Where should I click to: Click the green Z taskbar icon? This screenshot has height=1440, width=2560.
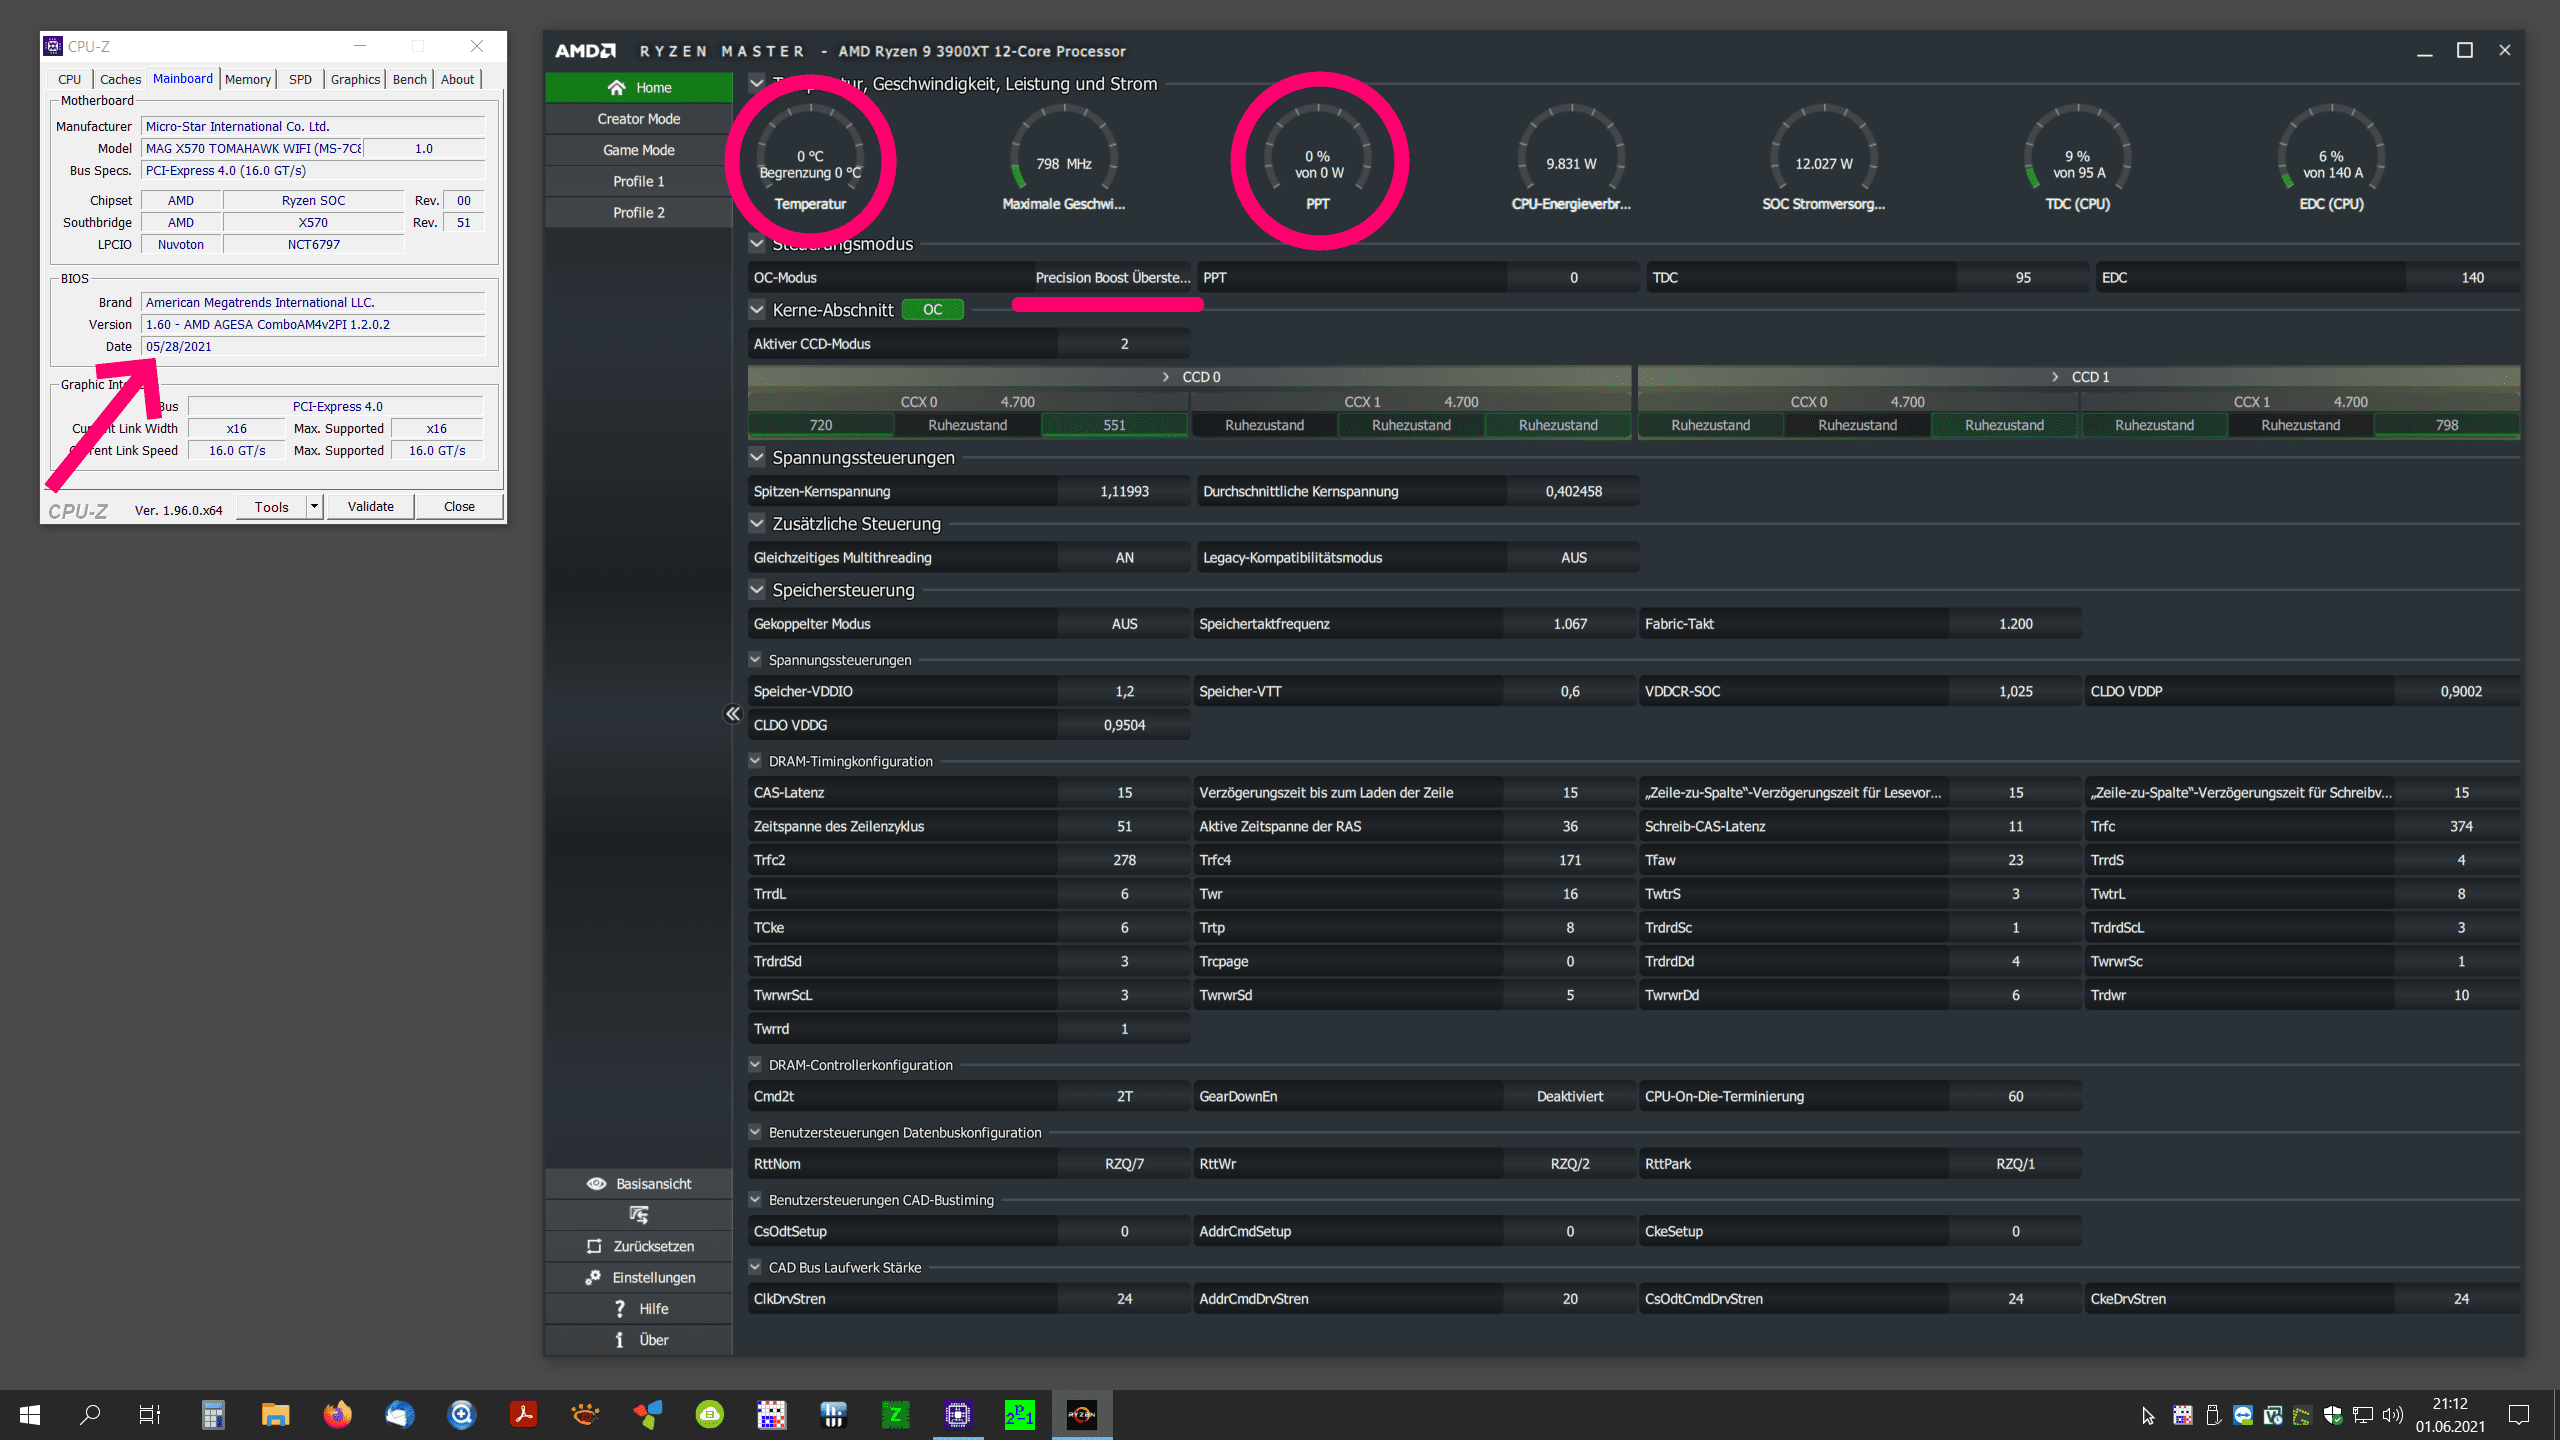[x=896, y=1414]
